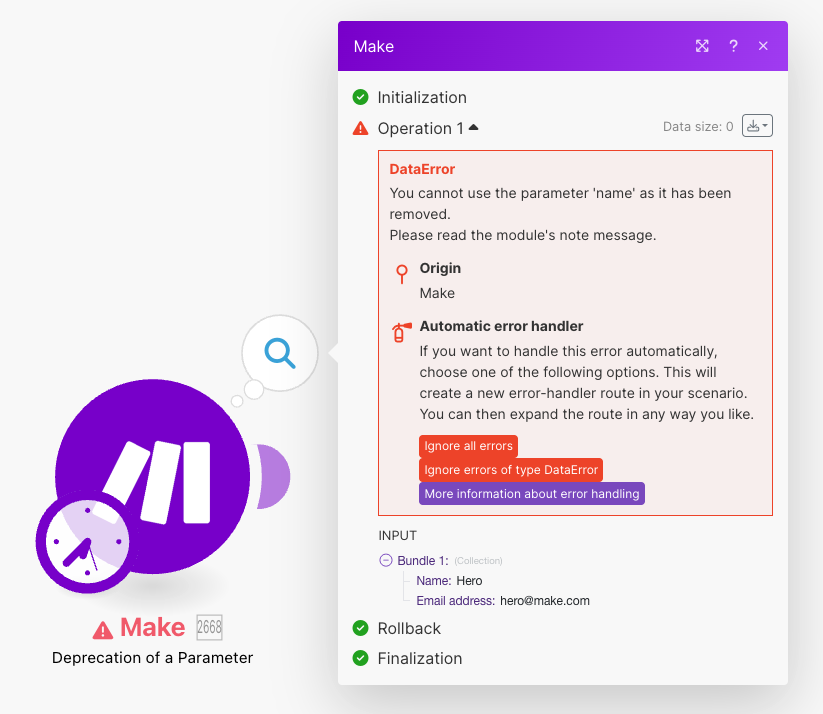Viewport: 823px width, 714px height.
Task: Click the Origin pin icon
Action: click(x=402, y=274)
